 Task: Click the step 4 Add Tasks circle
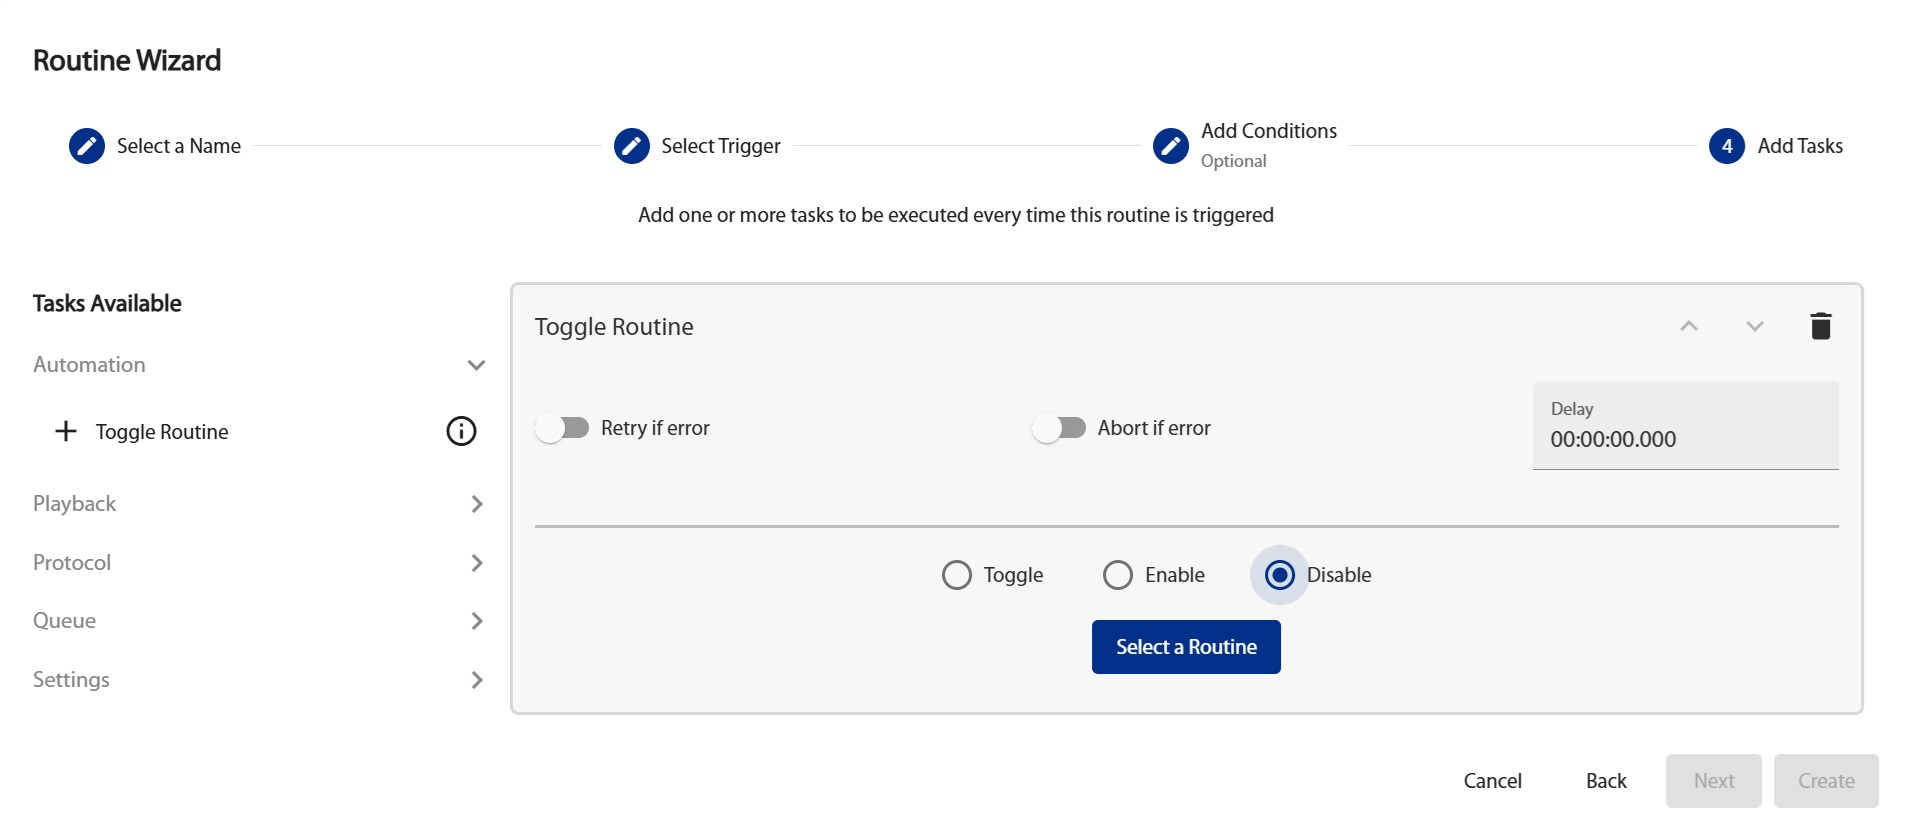click(x=1727, y=146)
